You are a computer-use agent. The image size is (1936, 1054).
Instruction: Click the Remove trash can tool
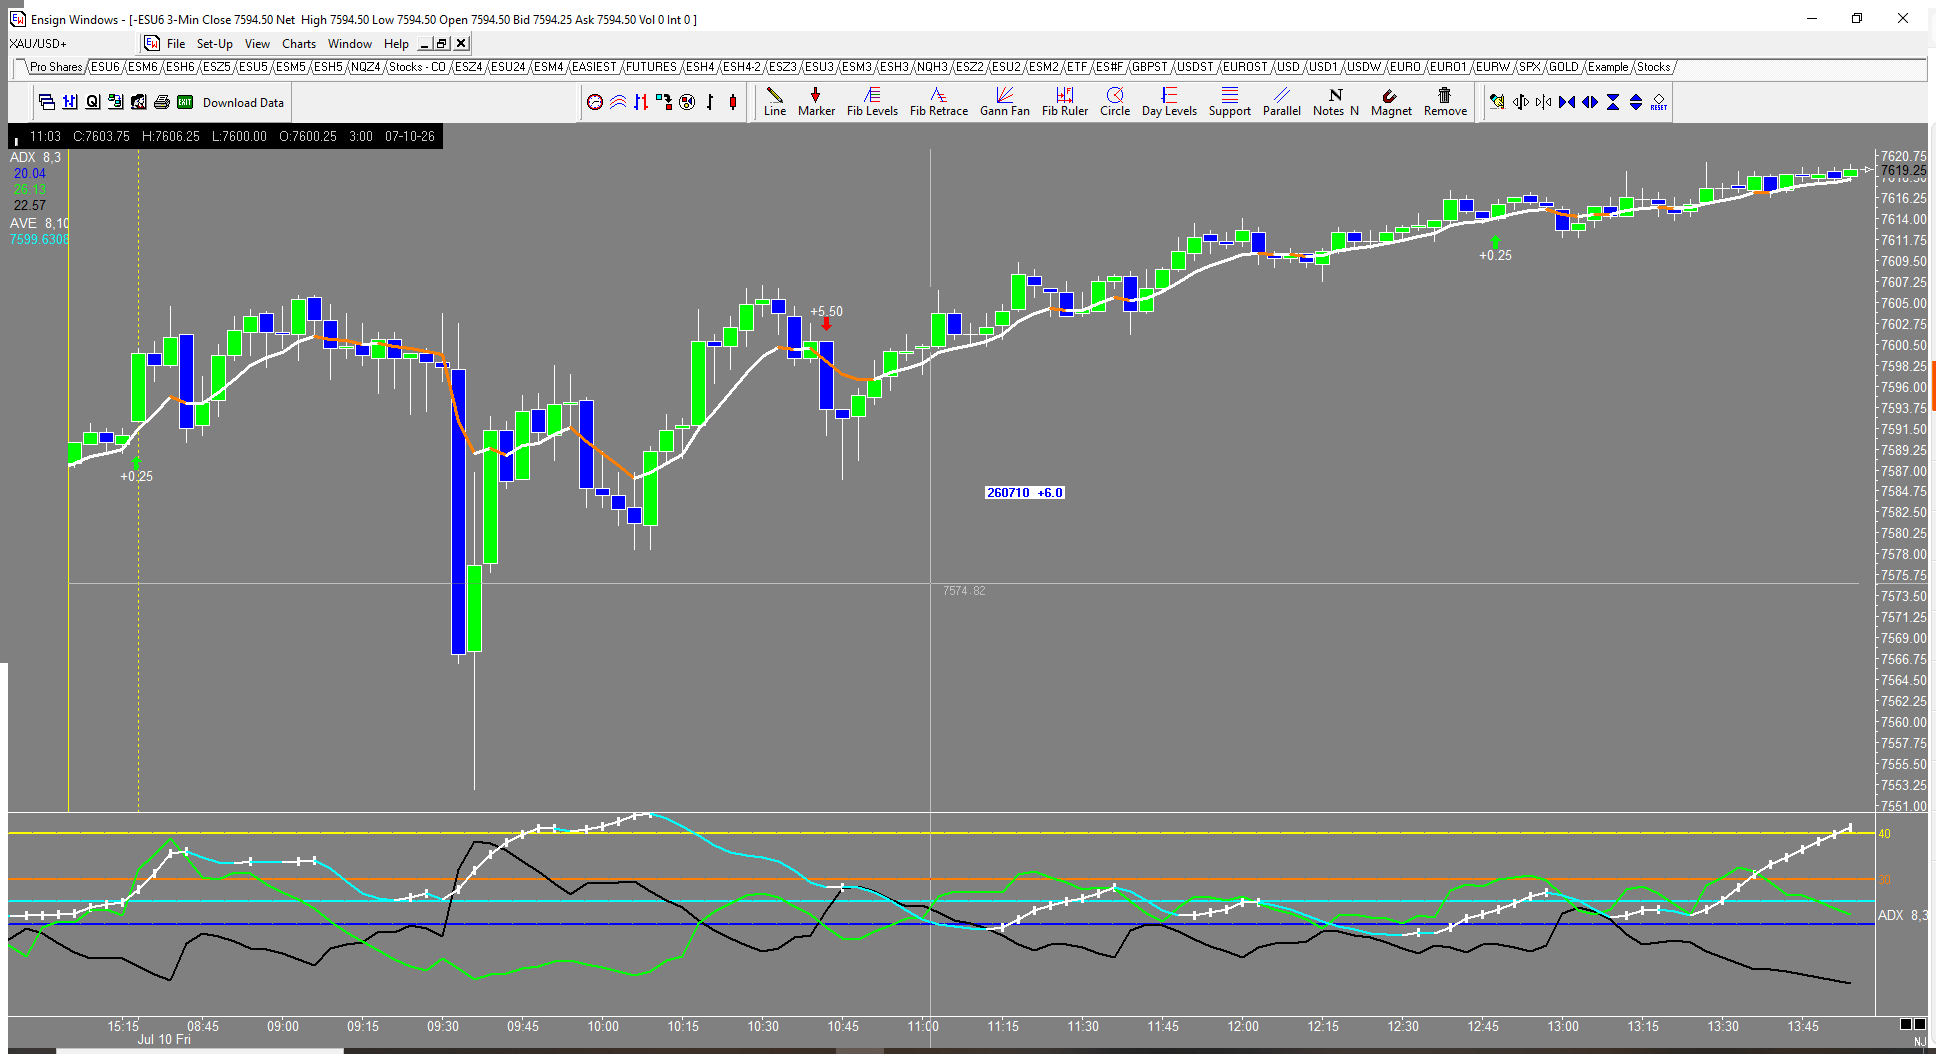1445,102
